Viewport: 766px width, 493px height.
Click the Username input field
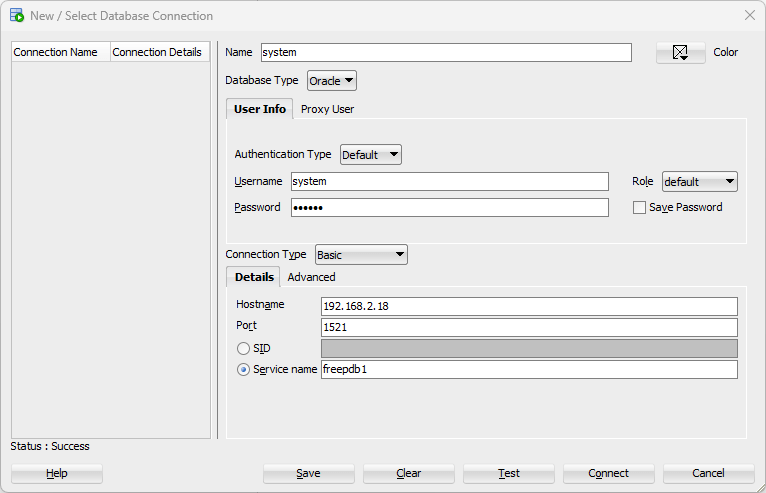[x=450, y=181]
